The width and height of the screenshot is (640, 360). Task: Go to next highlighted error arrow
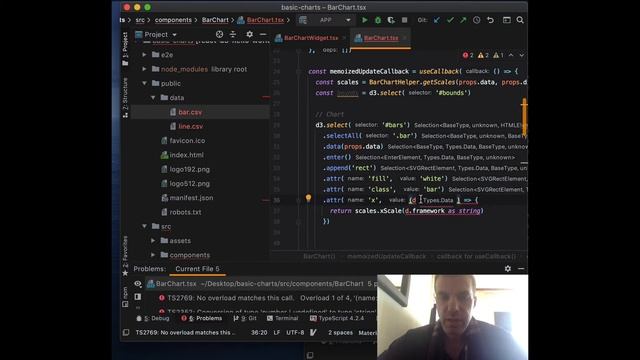click(x=522, y=55)
